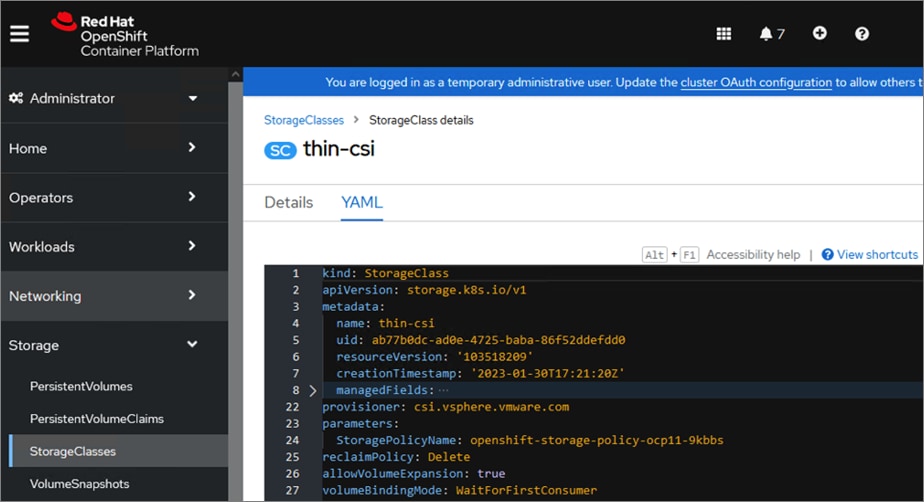
Task: Follow the StorageClasses breadcrumb link
Action: (x=303, y=120)
